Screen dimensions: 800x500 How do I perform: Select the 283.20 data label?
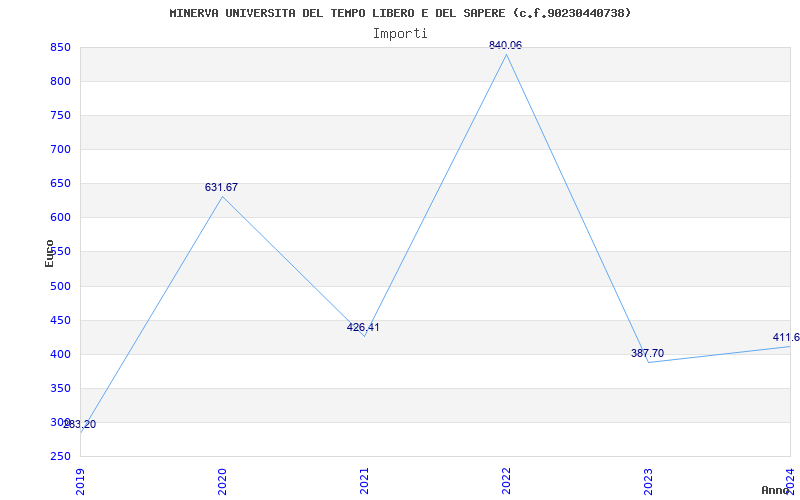point(80,424)
